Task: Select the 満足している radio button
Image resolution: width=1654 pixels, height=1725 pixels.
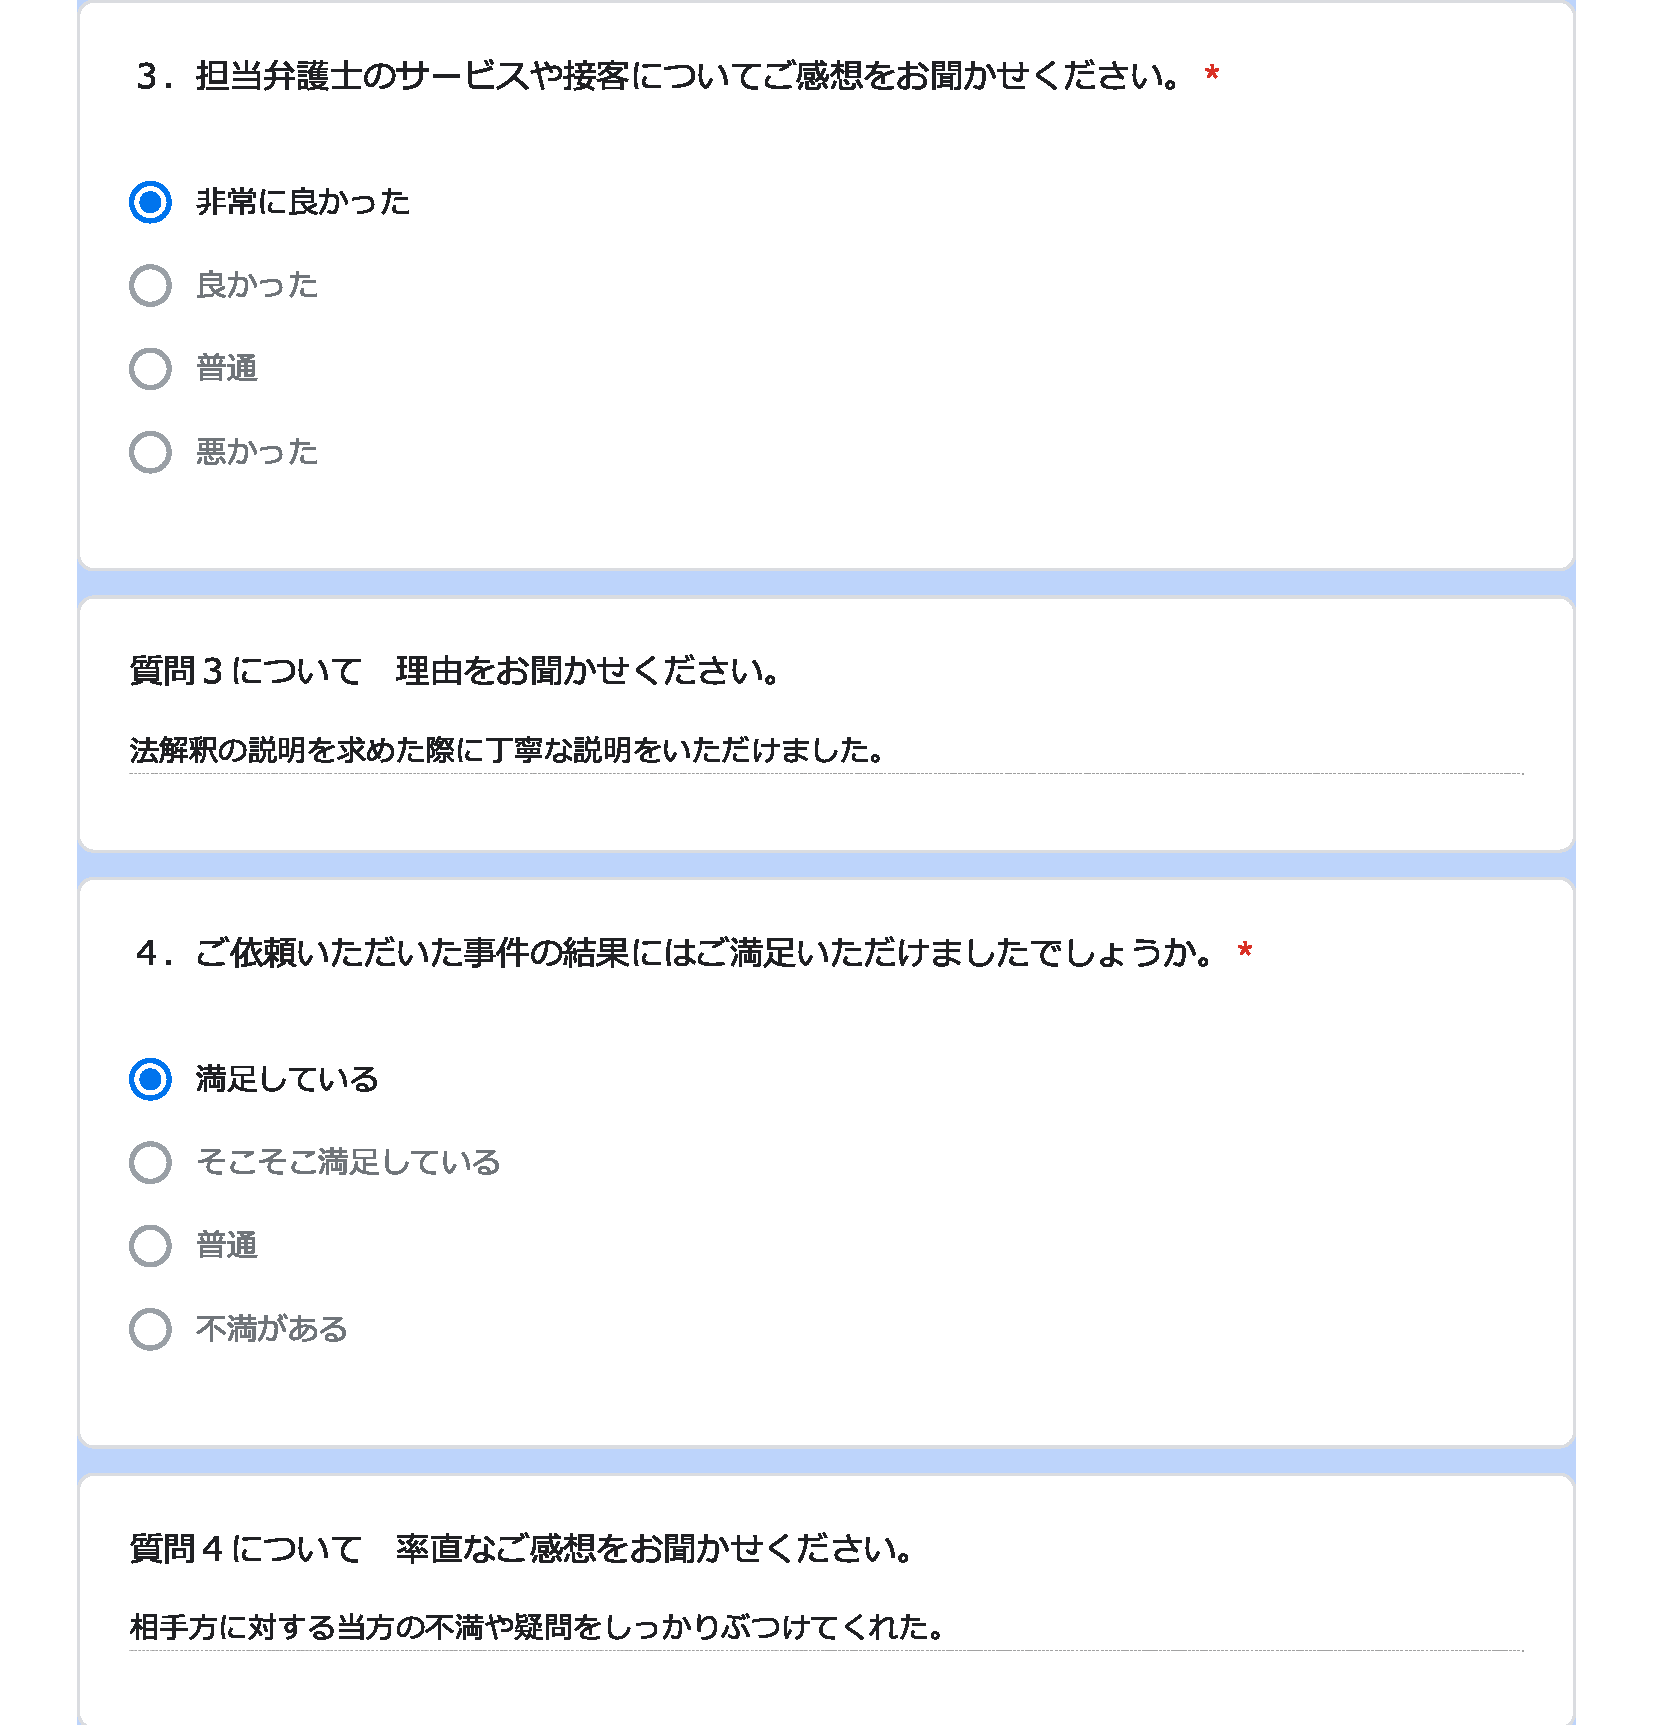Action: pos(150,1079)
